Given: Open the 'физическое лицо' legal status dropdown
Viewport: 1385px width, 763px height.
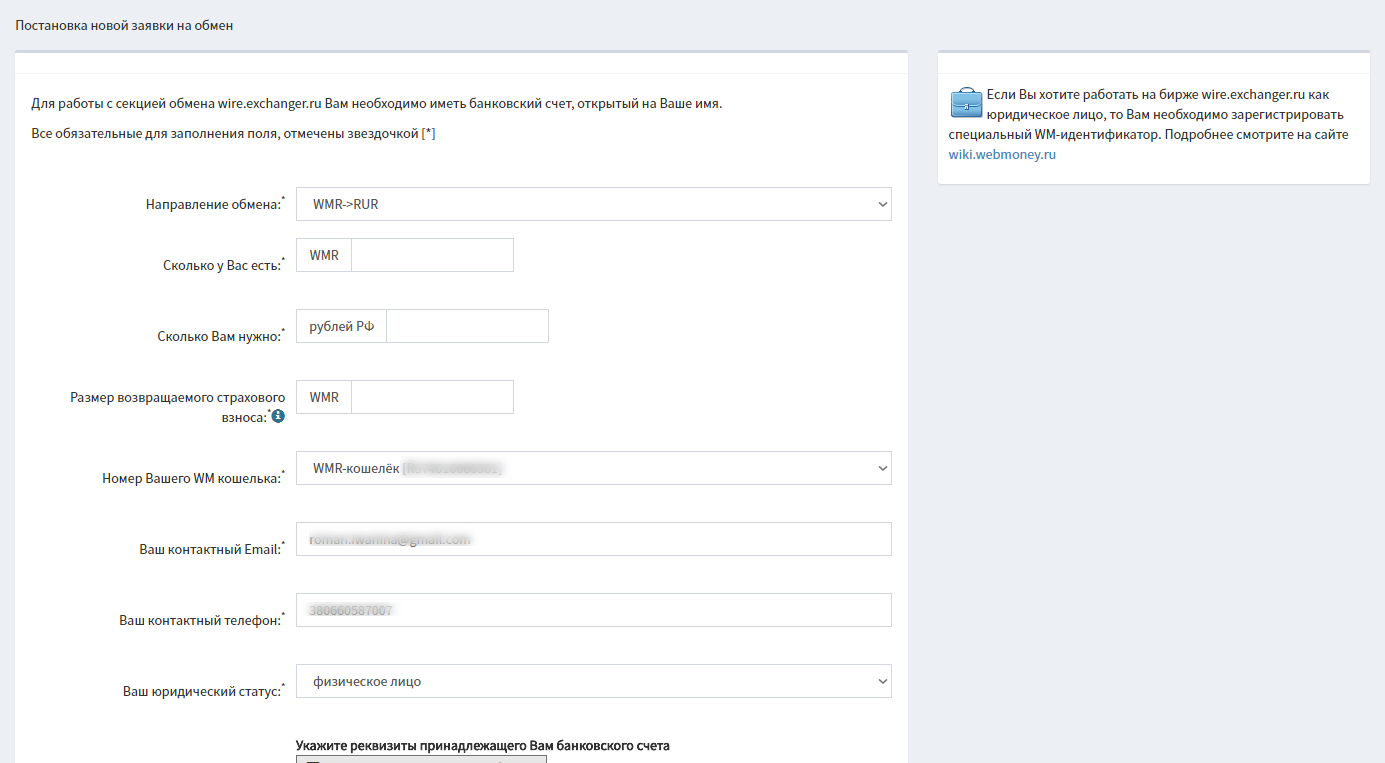Looking at the screenshot, I should click(x=593, y=681).
